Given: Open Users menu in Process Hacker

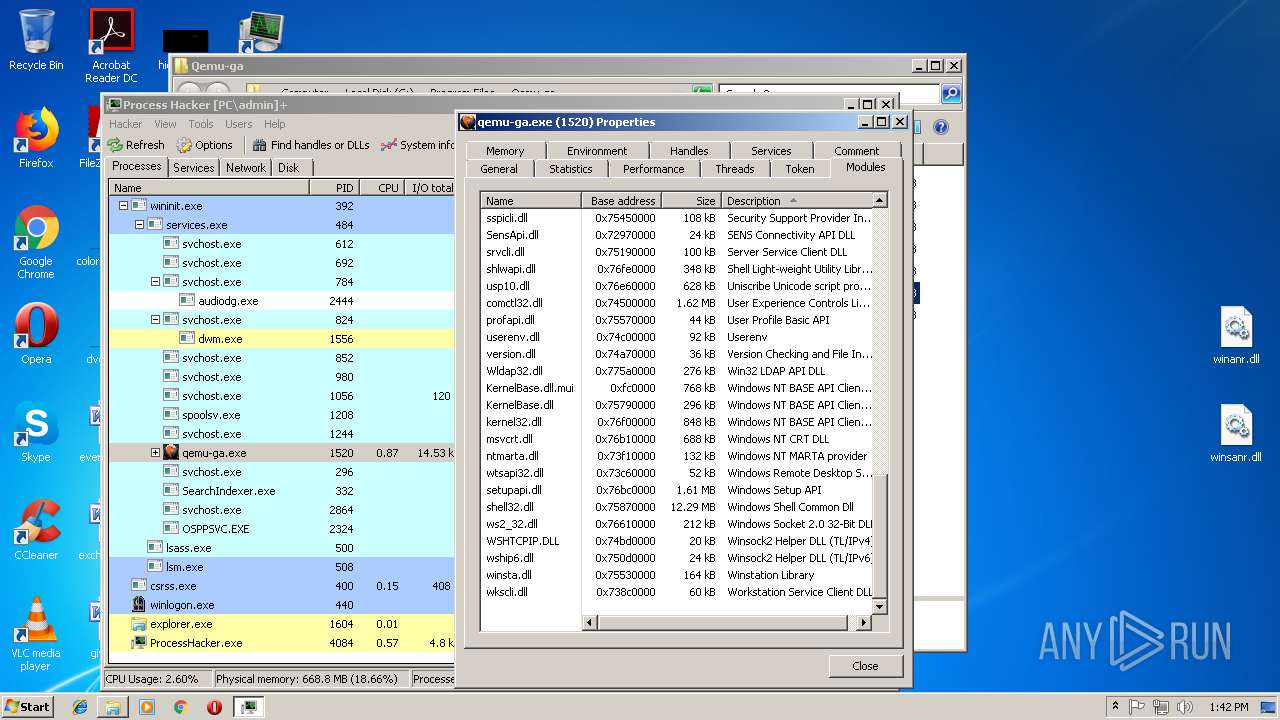Looking at the screenshot, I should pos(238,124).
